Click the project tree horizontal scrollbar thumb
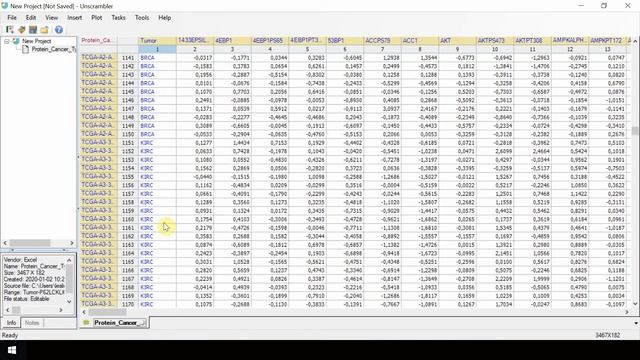Viewport: 640px width, 360px height. coord(30,243)
